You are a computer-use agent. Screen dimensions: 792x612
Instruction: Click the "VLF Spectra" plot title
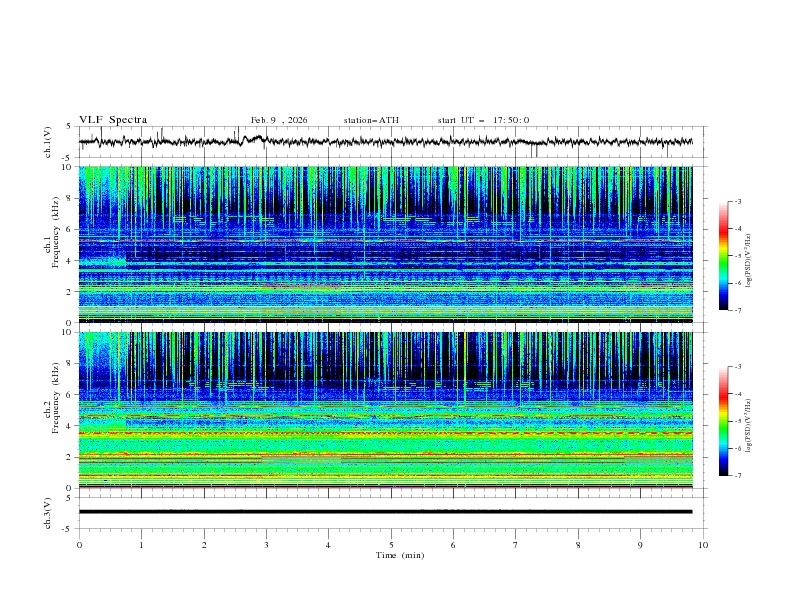pos(113,120)
